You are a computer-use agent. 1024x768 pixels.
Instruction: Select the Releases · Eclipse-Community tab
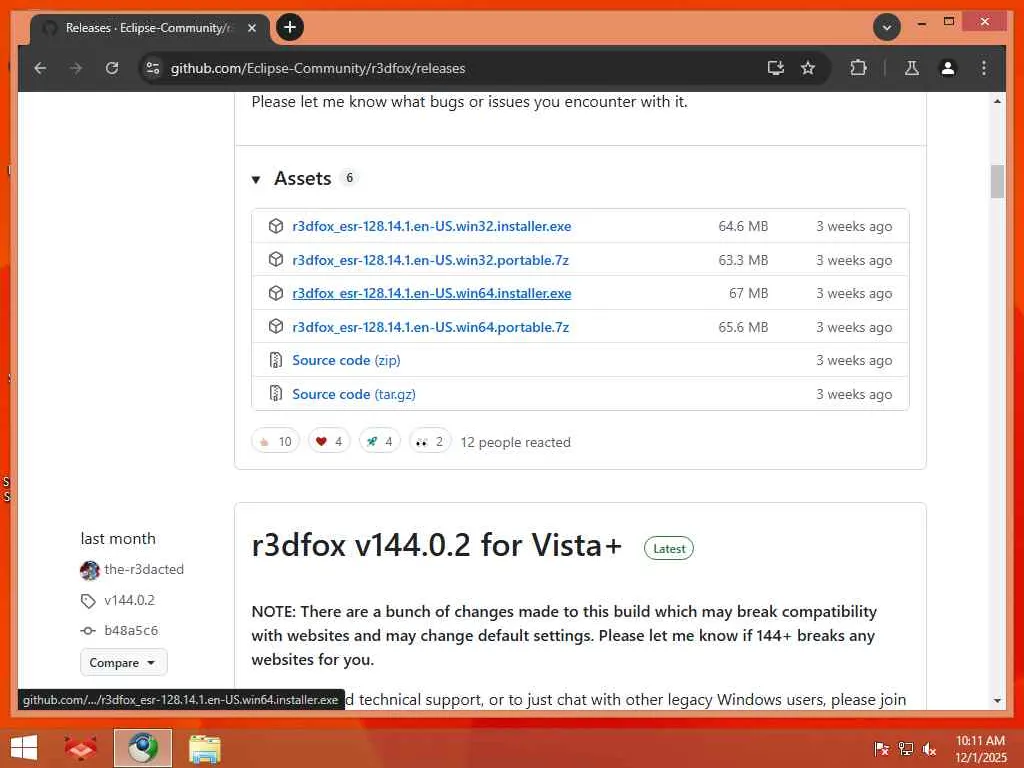coord(149,28)
